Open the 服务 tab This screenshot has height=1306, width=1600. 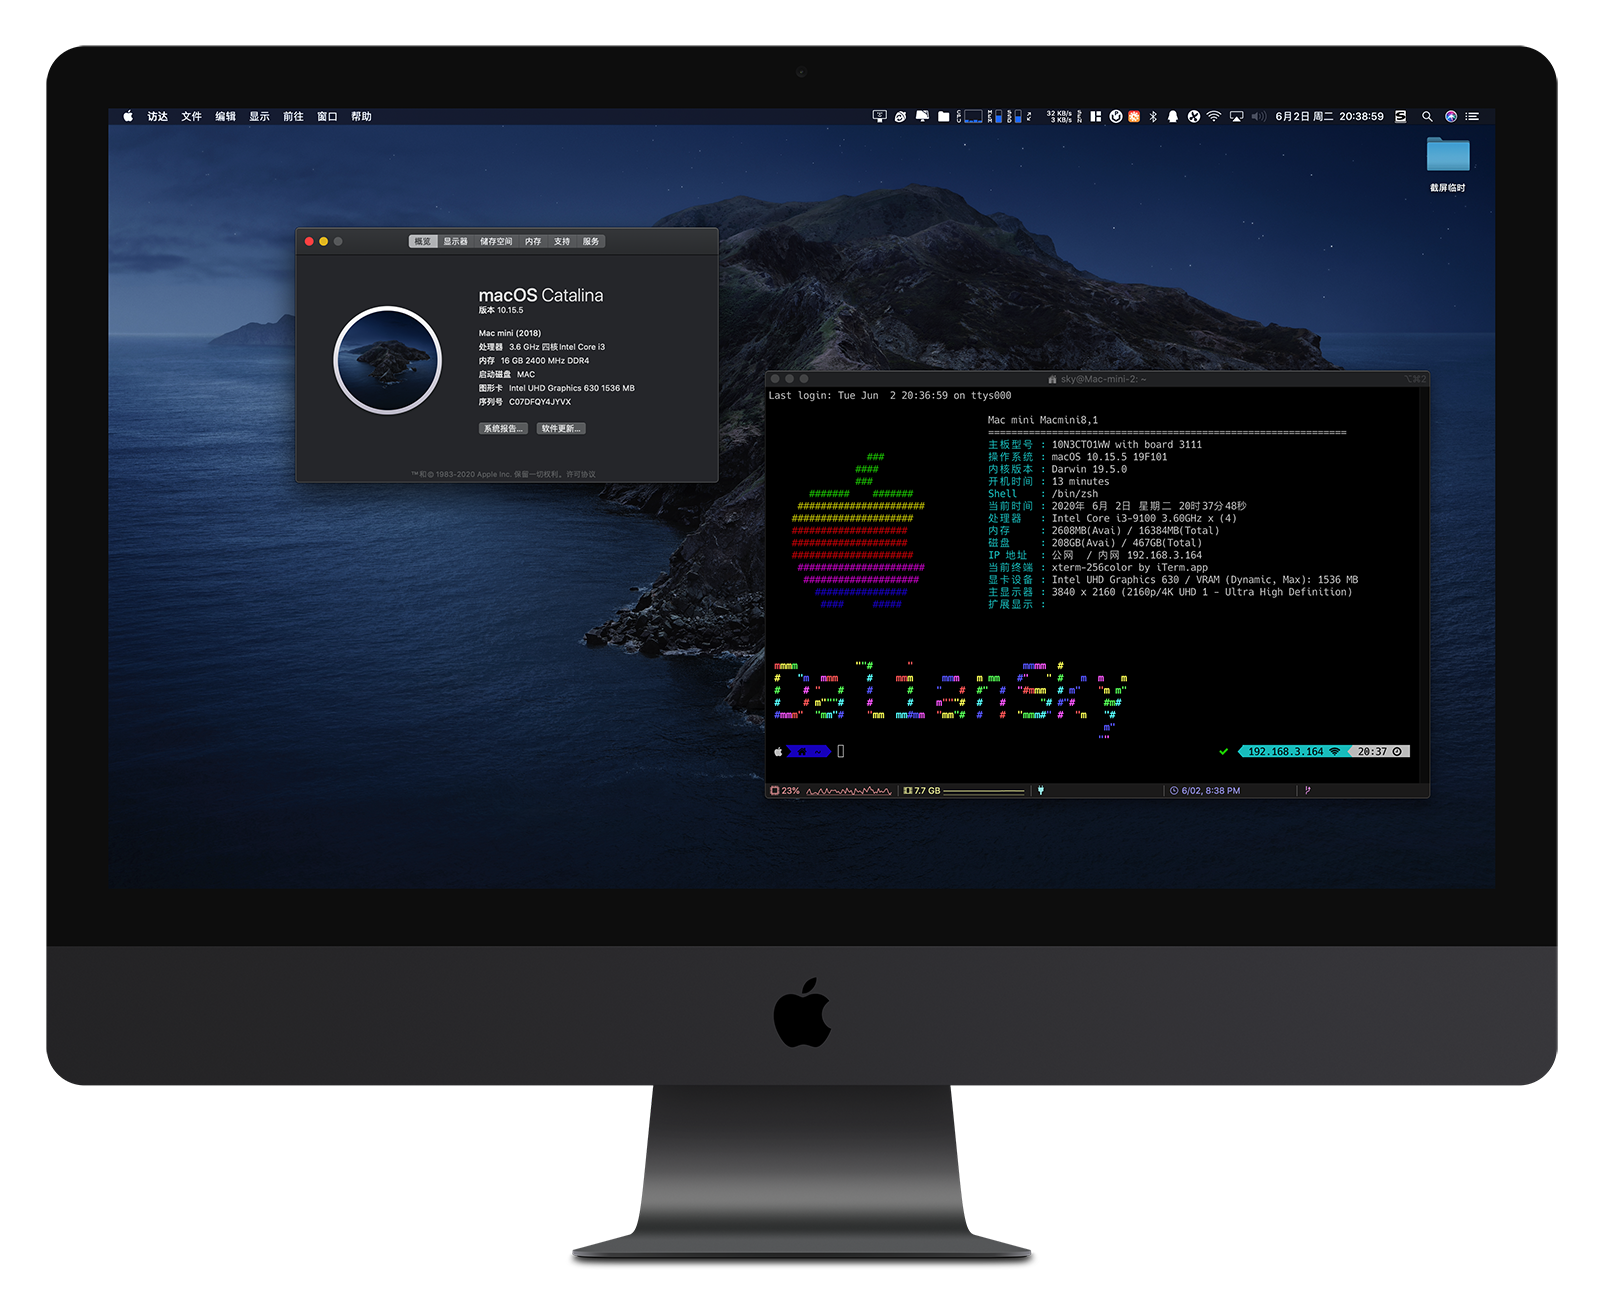tap(591, 242)
